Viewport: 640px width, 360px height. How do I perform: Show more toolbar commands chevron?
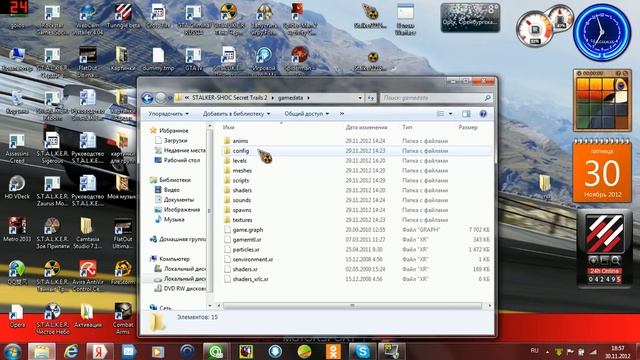click(342, 114)
